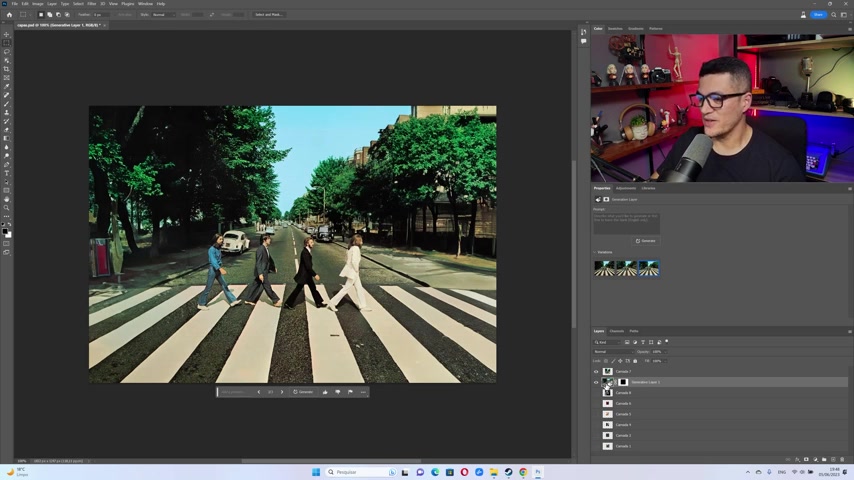Image resolution: width=854 pixels, height=480 pixels.
Task: Select the Clone Stamp tool
Action: (7, 113)
